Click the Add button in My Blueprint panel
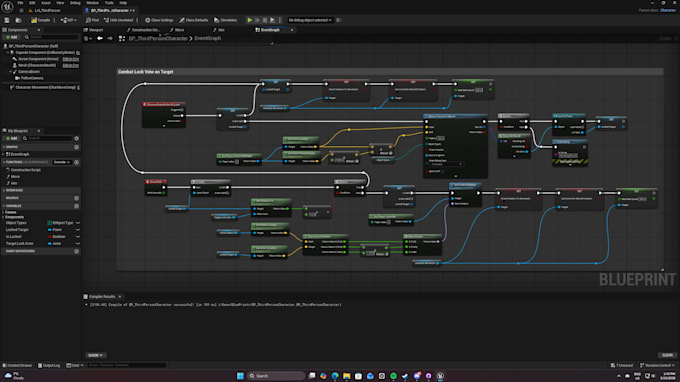The height and width of the screenshot is (382, 680). (x=11, y=138)
